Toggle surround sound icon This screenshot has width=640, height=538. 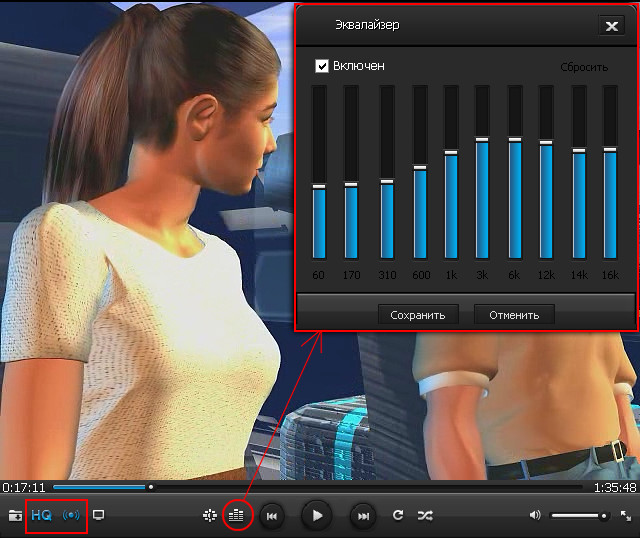tap(71, 515)
